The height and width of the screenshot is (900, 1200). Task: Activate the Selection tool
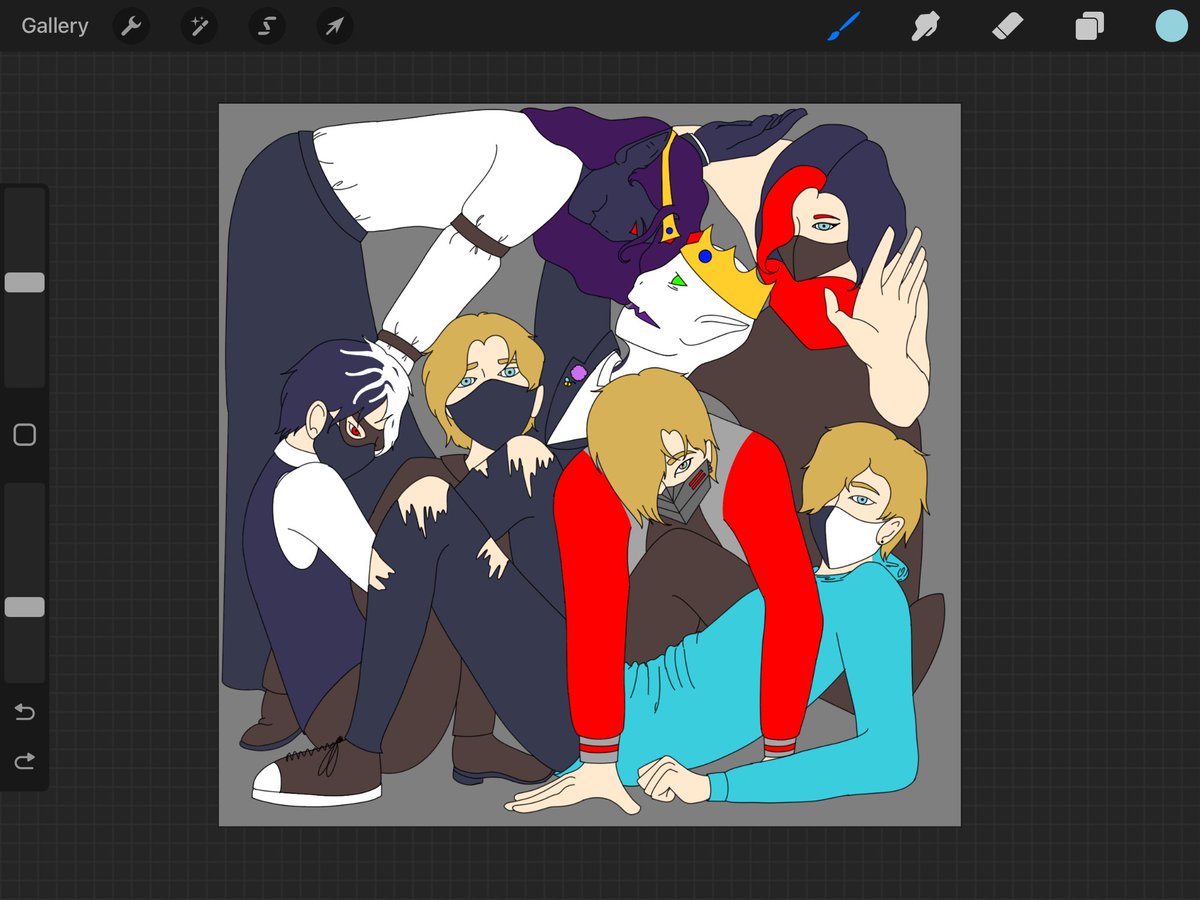[x=267, y=26]
